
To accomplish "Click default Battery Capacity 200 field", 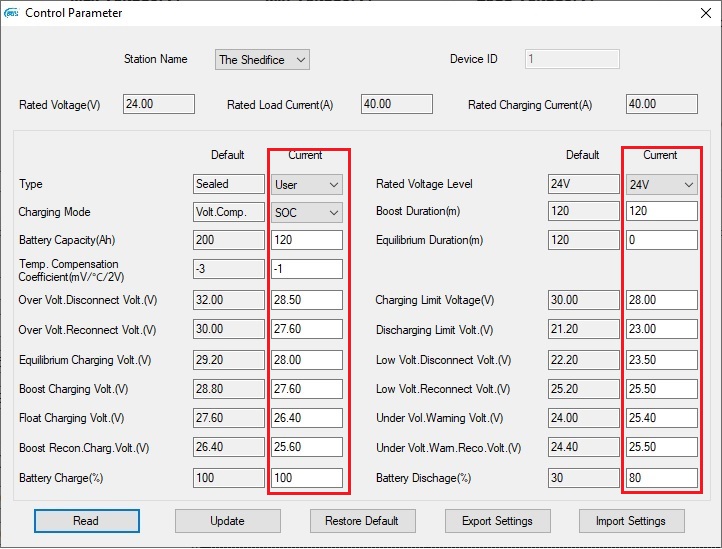I will [229, 240].
